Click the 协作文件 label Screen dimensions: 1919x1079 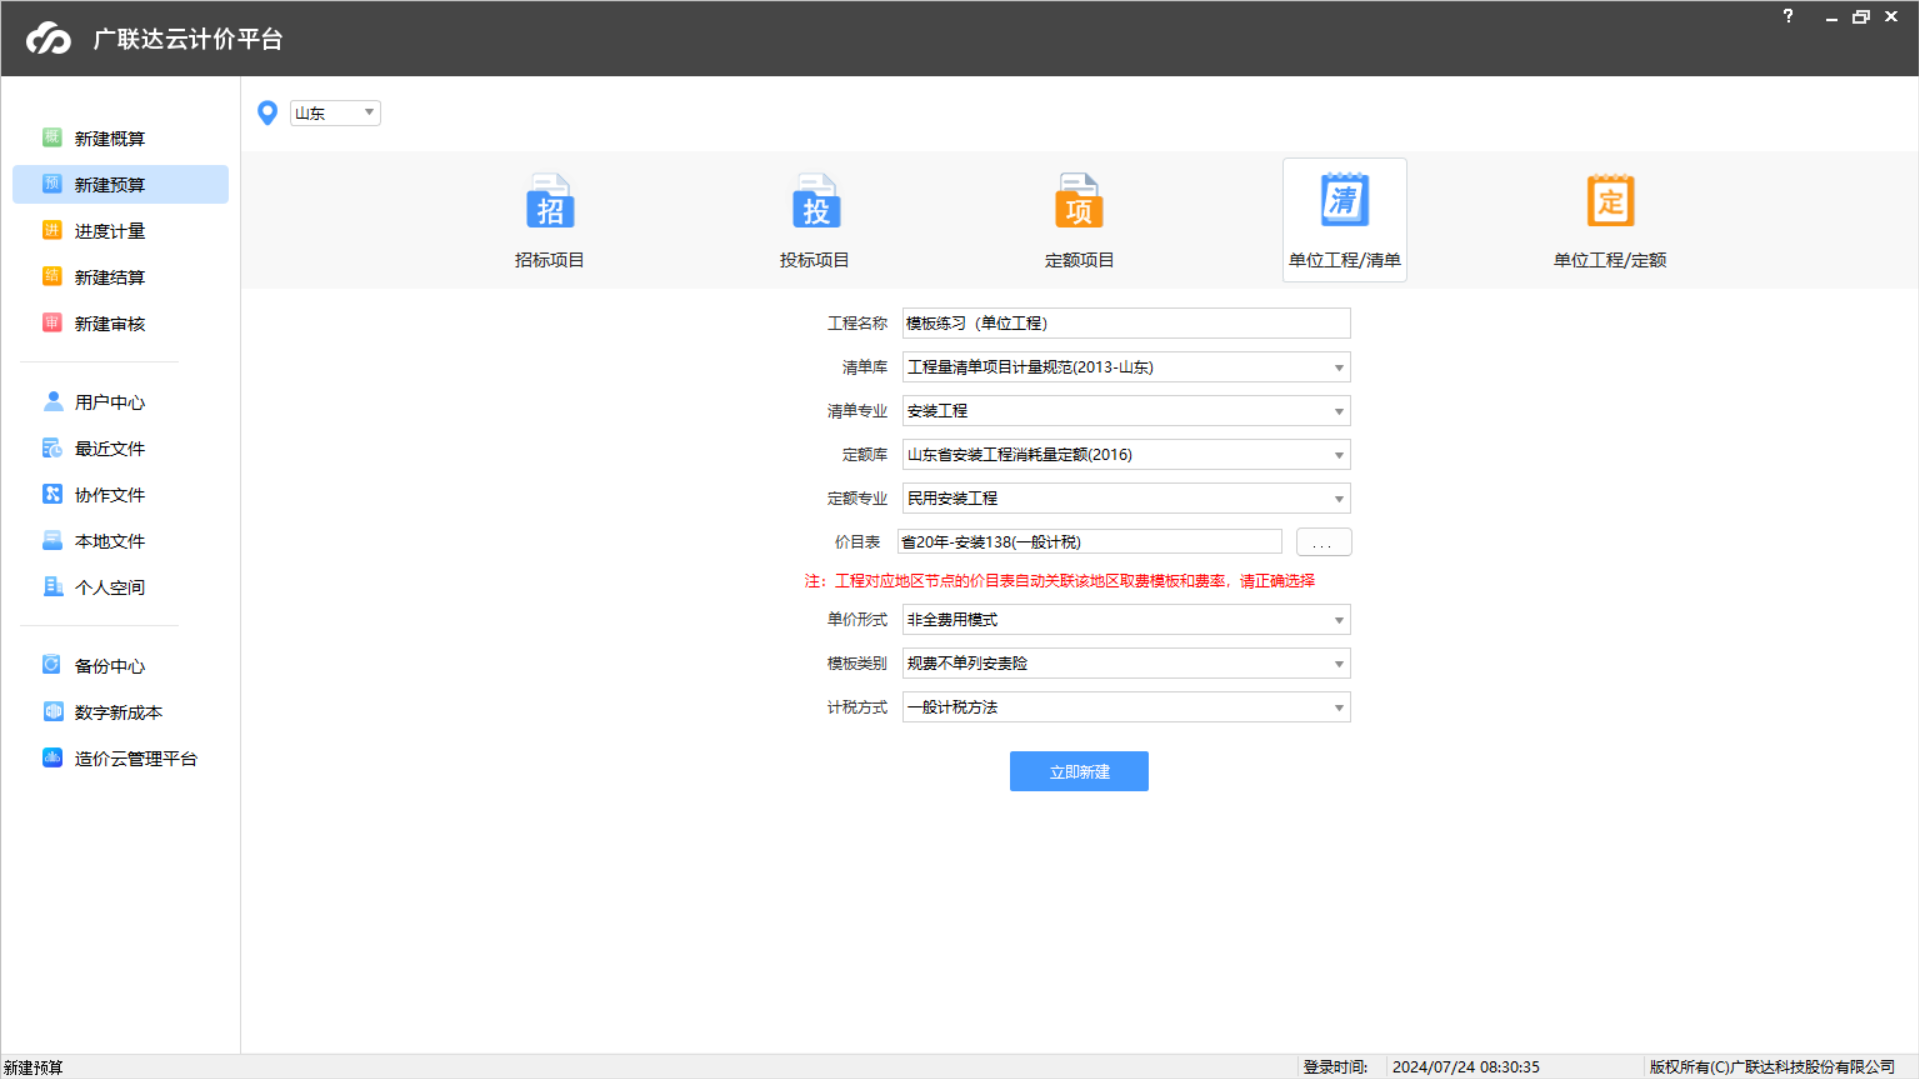(x=110, y=495)
